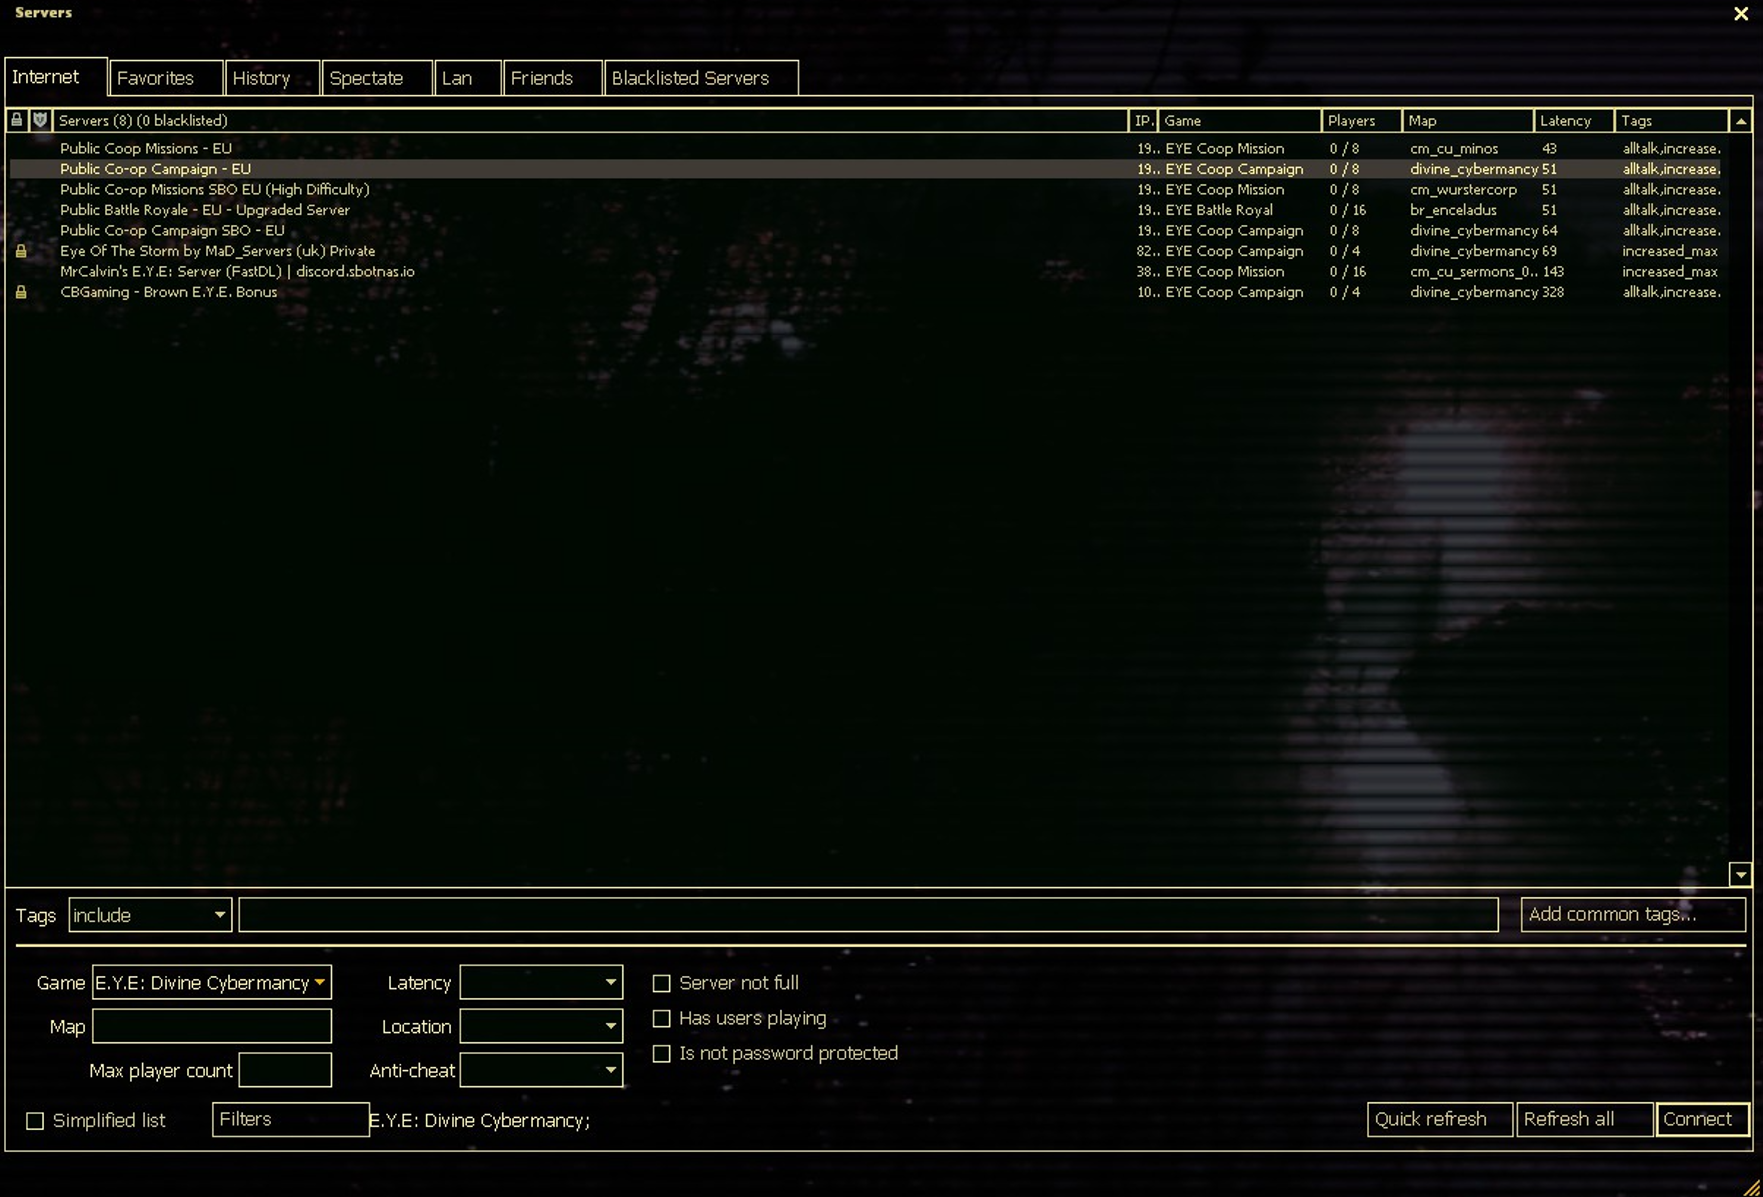This screenshot has width=1763, height=1197.
Task: Sort by Servers column header
Action: click(590, 120)
